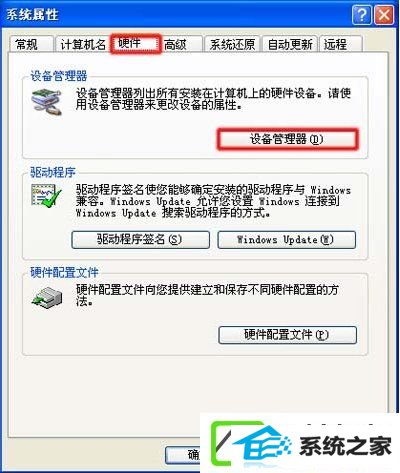Switch to the 自动更新 tab
The image size is (400, 473).
pyautogui.click(x=290, y=44)
